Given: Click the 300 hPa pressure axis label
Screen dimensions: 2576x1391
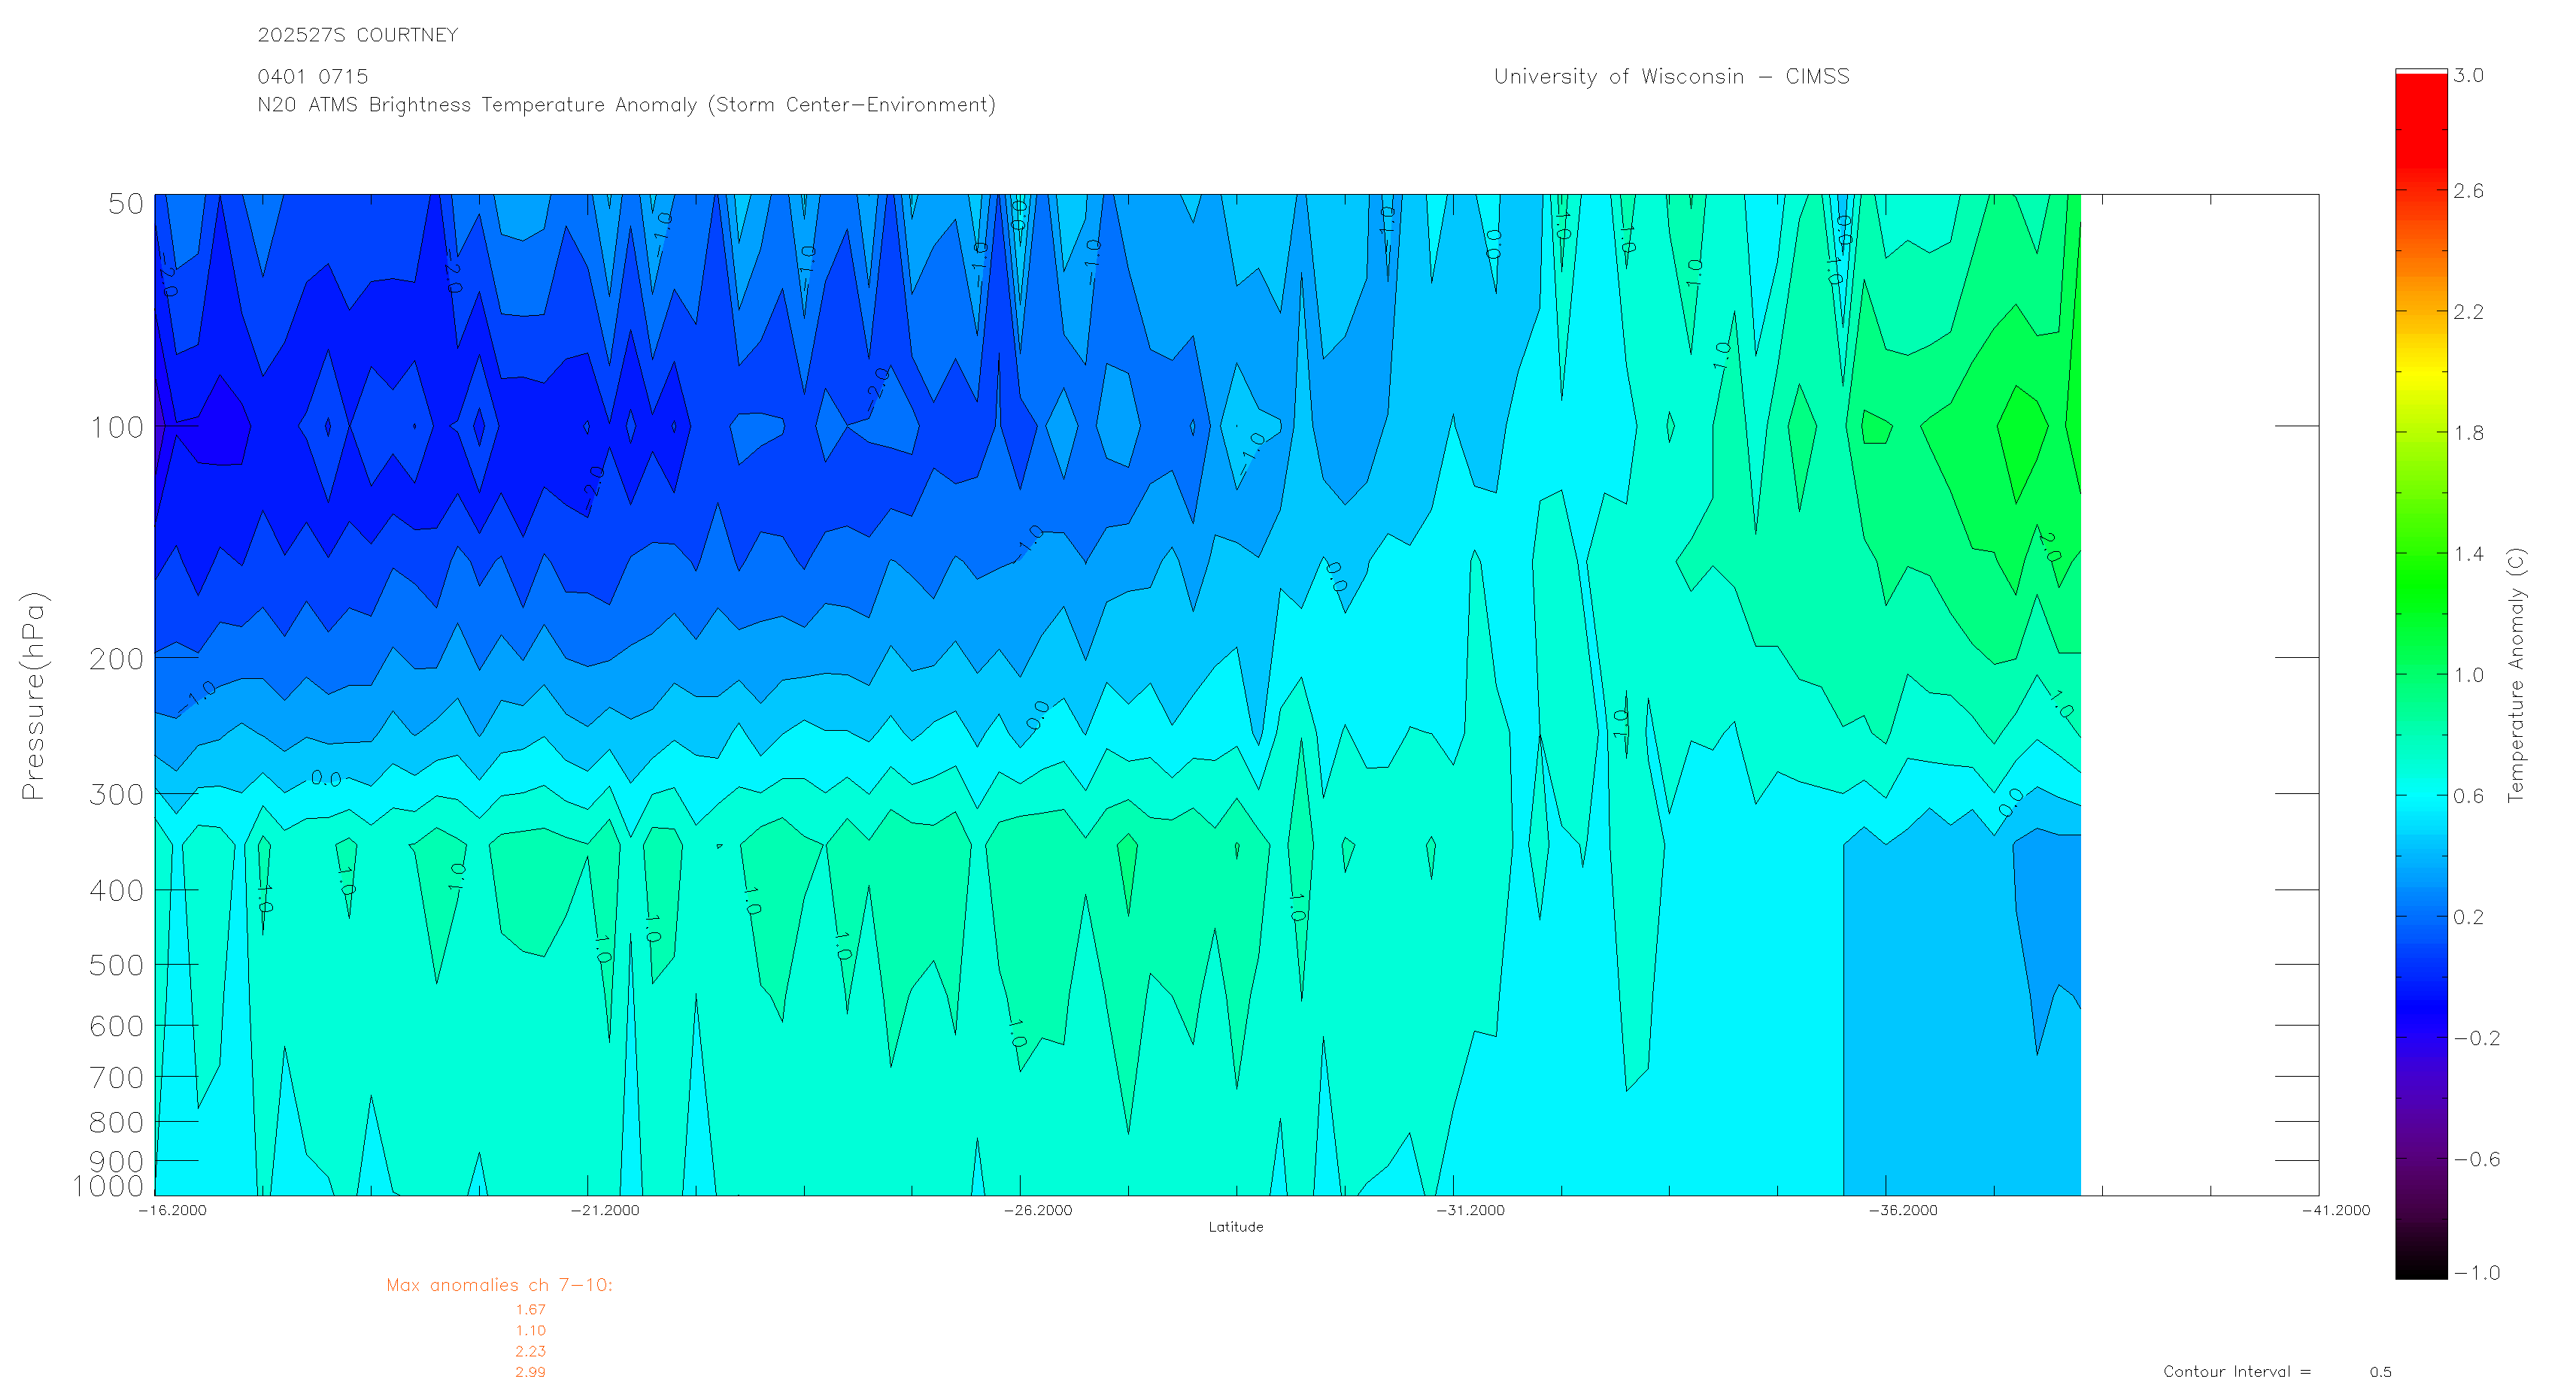Looking at the screenshot, I should click(117, 795).
